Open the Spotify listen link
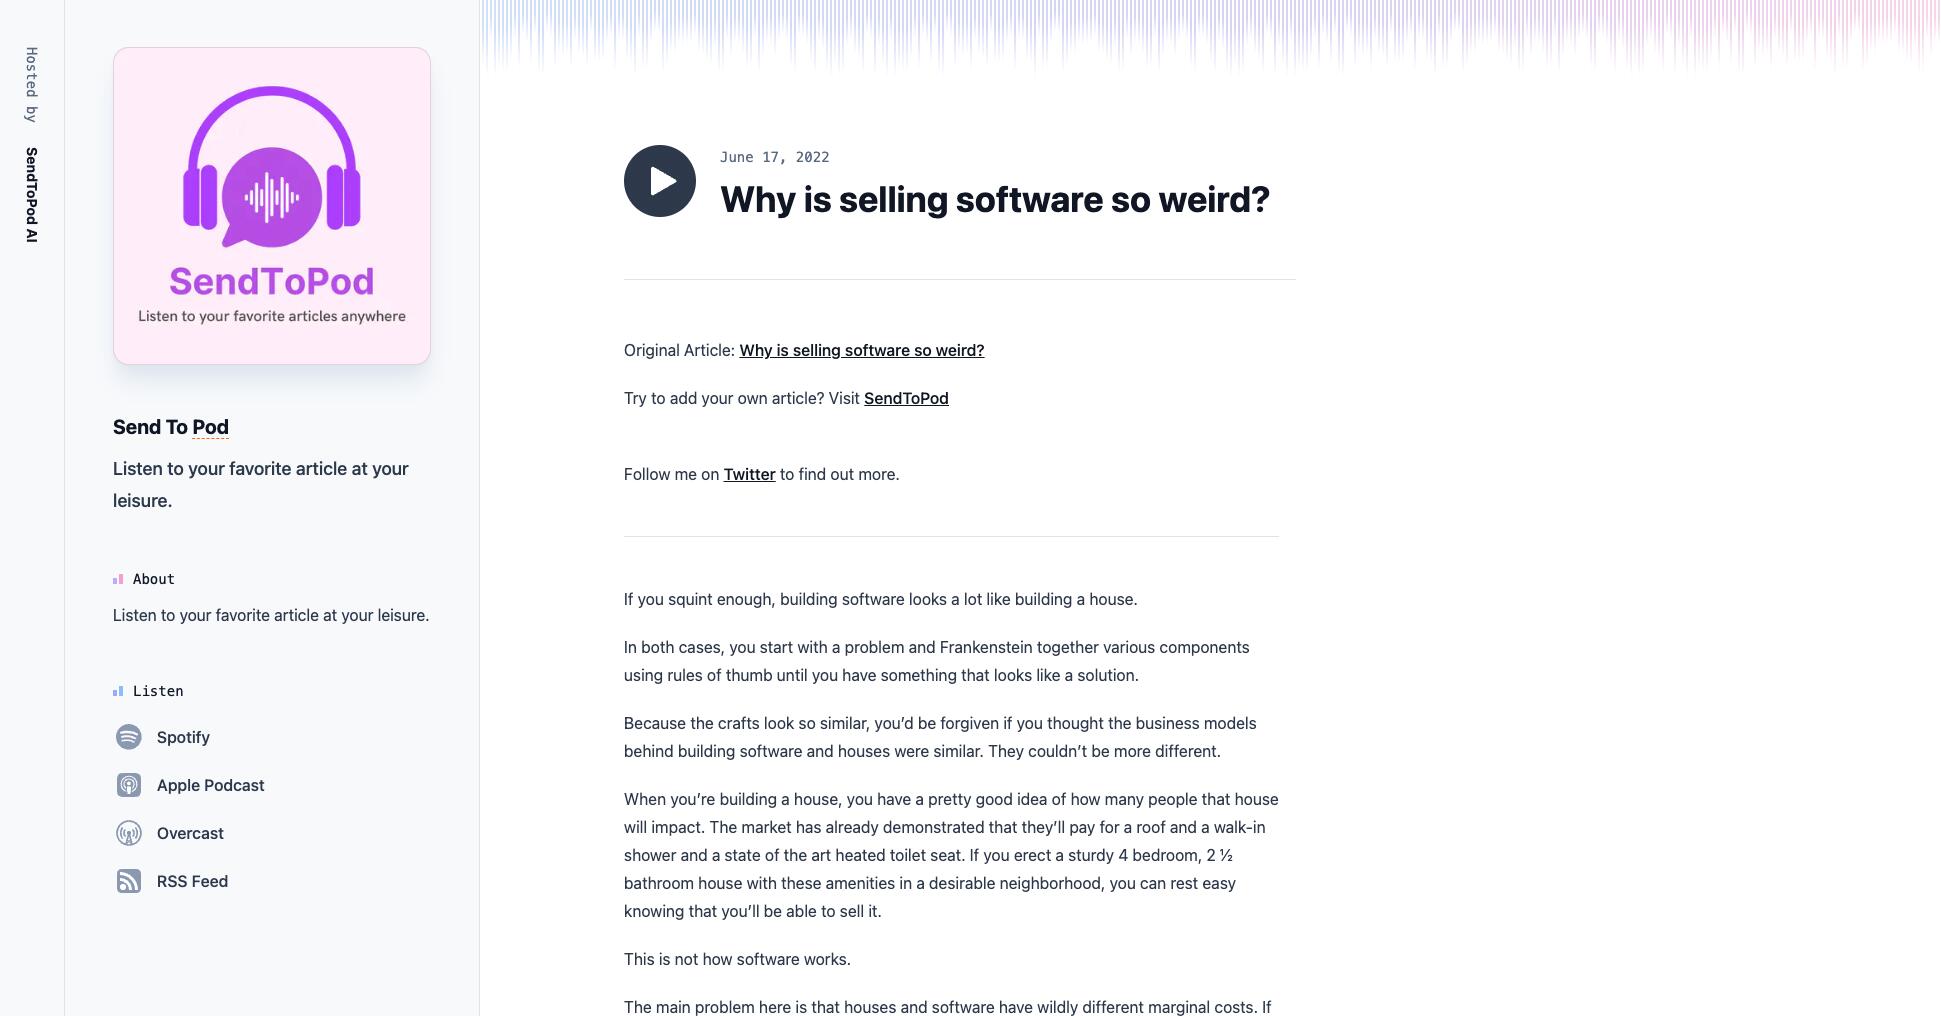1941x1016 pixels. [183, 737]
